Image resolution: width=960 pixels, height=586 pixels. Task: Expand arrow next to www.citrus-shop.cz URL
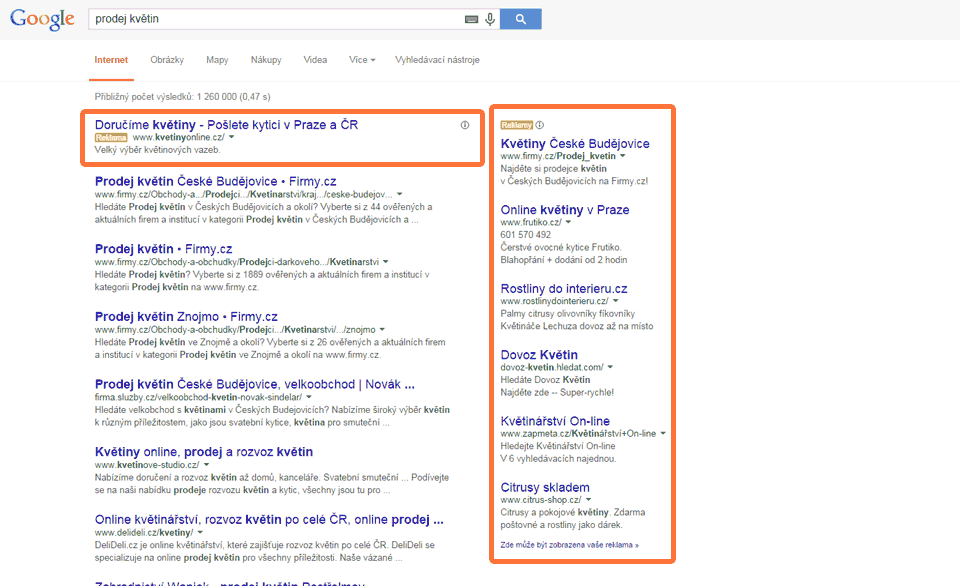click(x=588, y=500)
